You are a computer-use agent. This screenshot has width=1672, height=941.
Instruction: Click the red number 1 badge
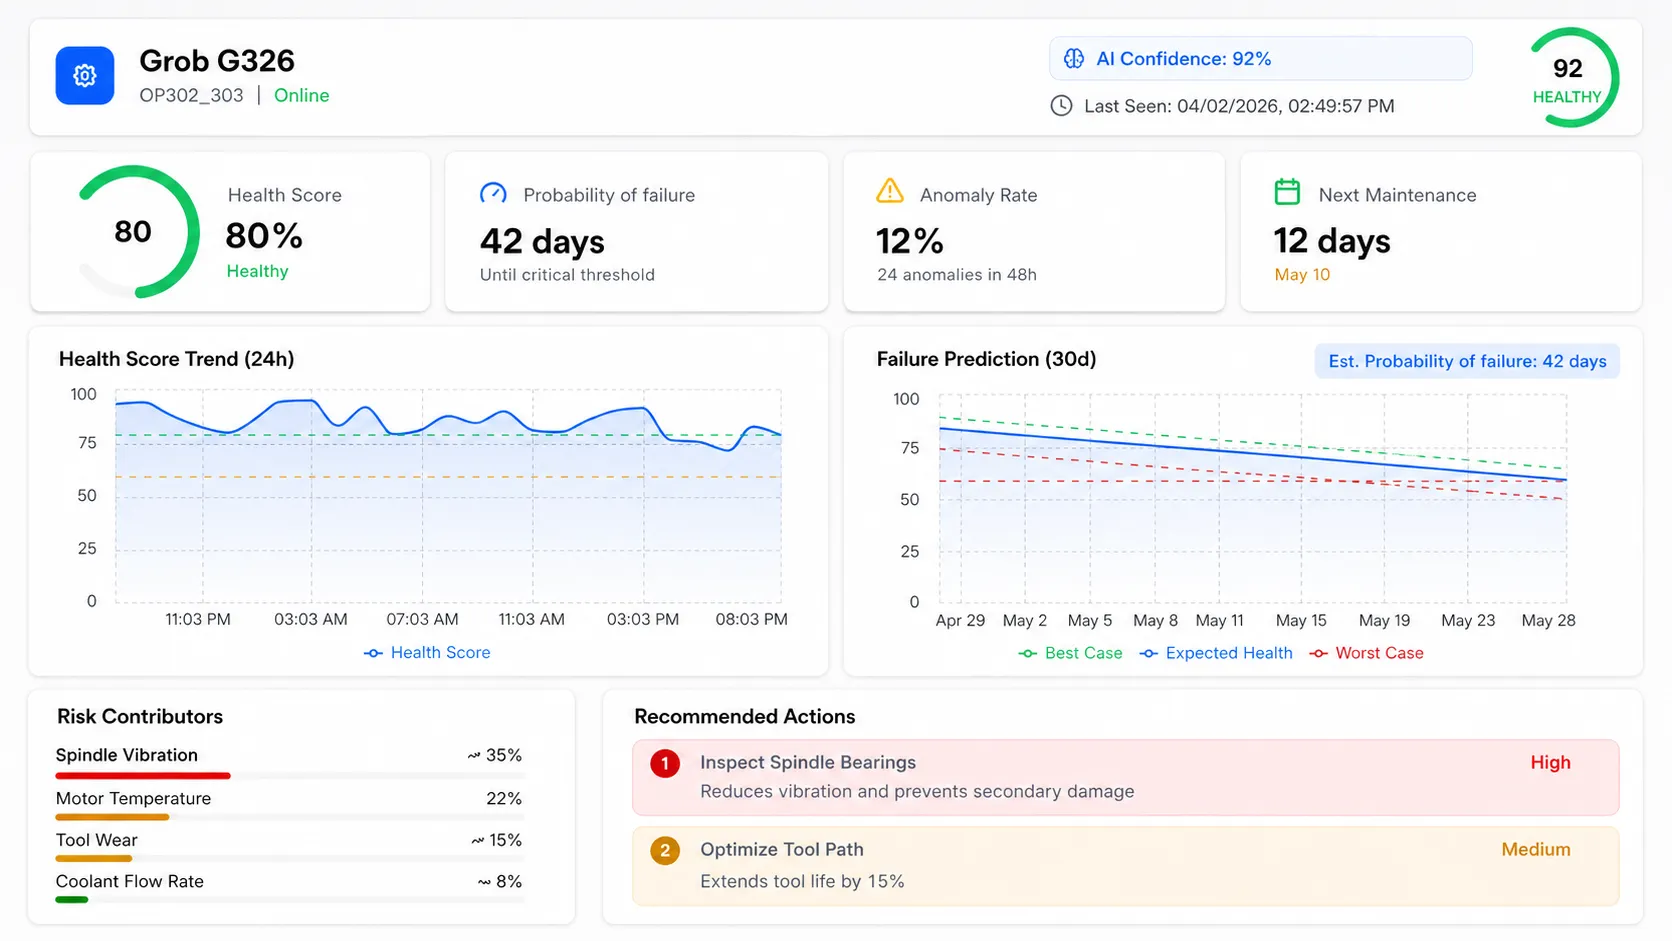pyautogui.click(x=665, y=764)
